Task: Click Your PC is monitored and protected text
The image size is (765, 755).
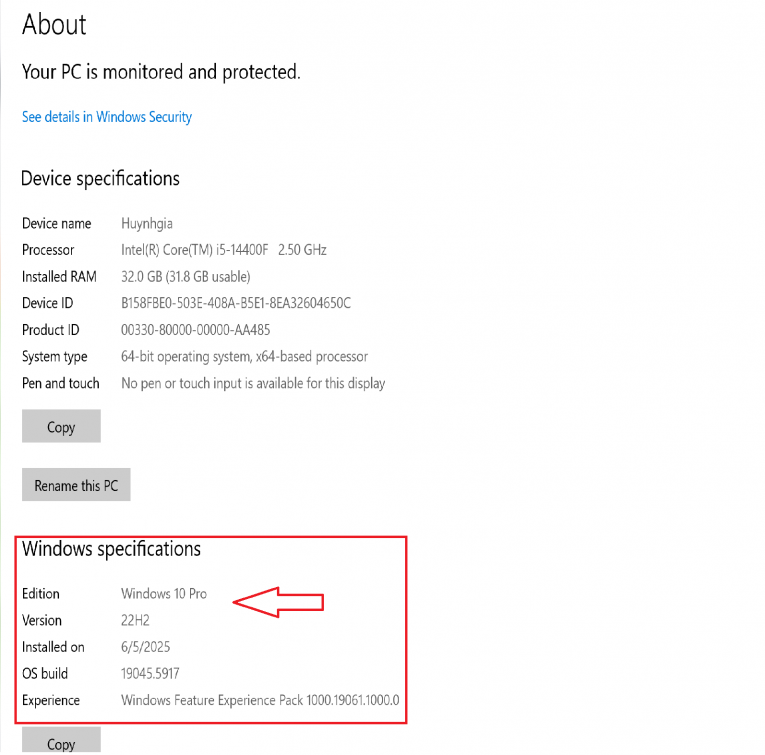Action: point(161,72)
